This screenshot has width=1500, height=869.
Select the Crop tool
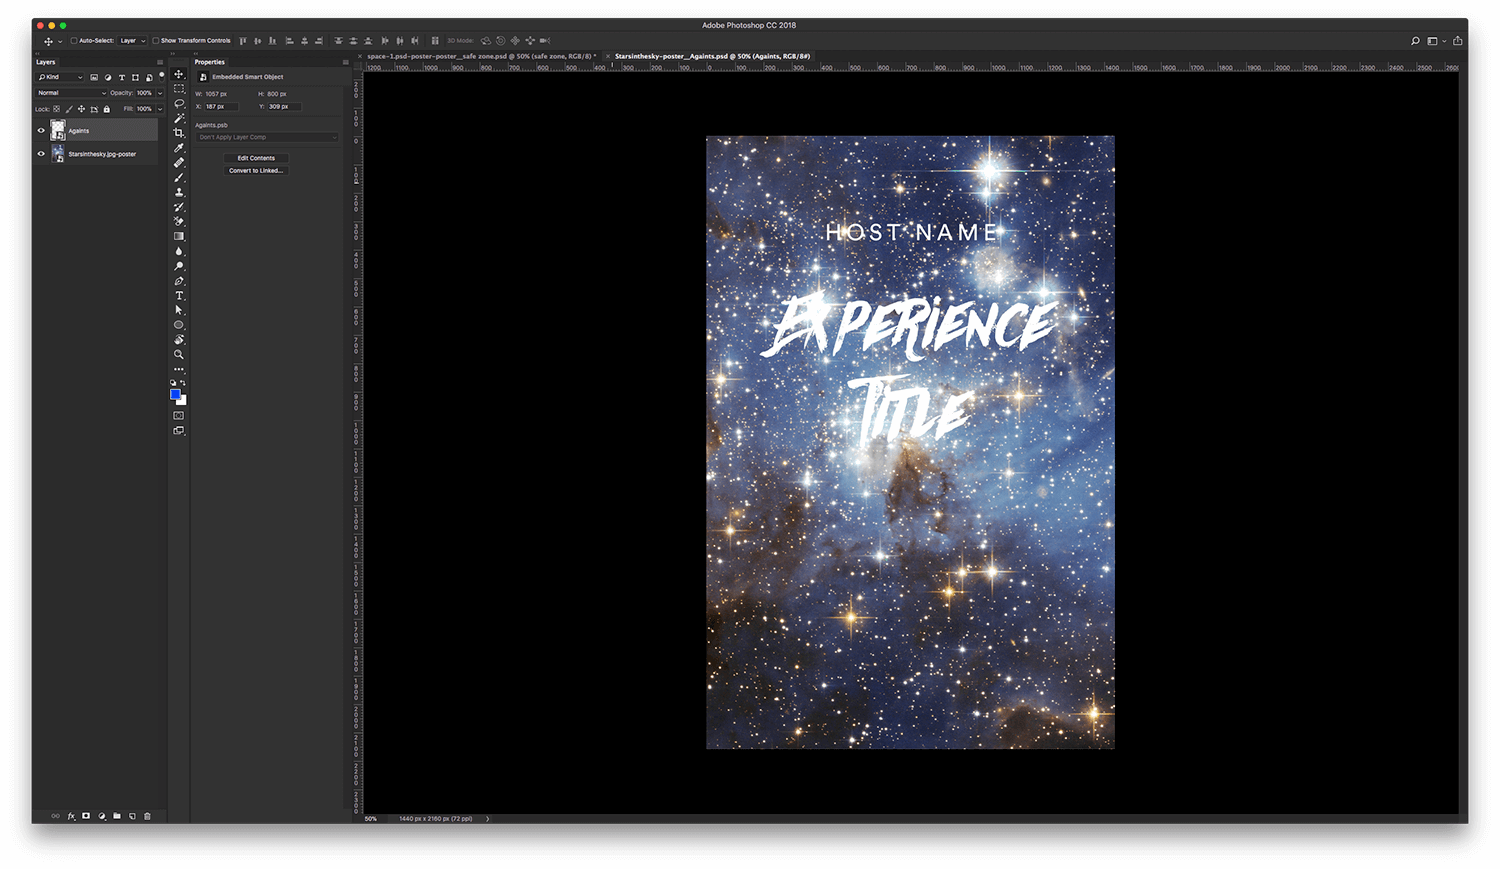tap(179, 133)
